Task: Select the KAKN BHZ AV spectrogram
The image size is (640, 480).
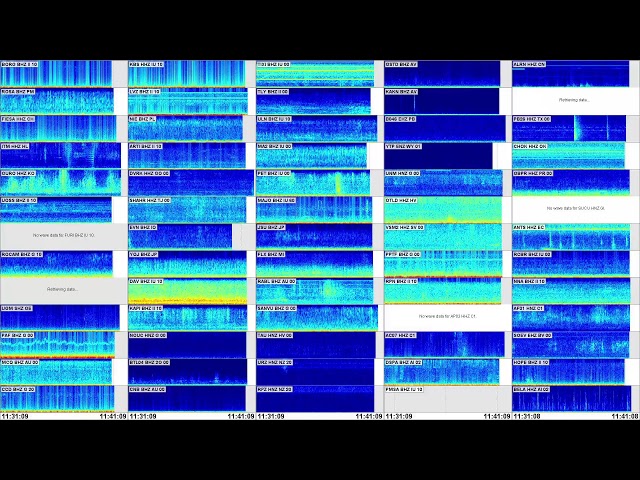Action: click(x=442, y=101)
